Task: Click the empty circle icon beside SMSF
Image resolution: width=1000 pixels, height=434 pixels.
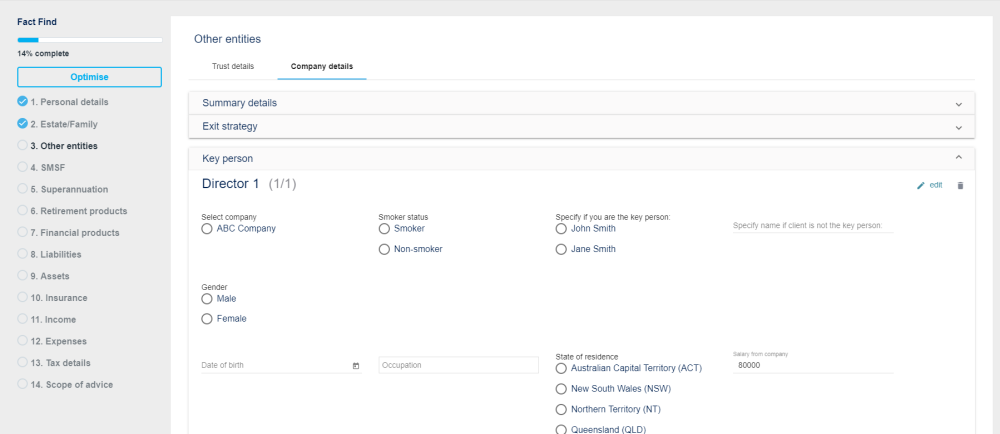Action: pos(22,167)
